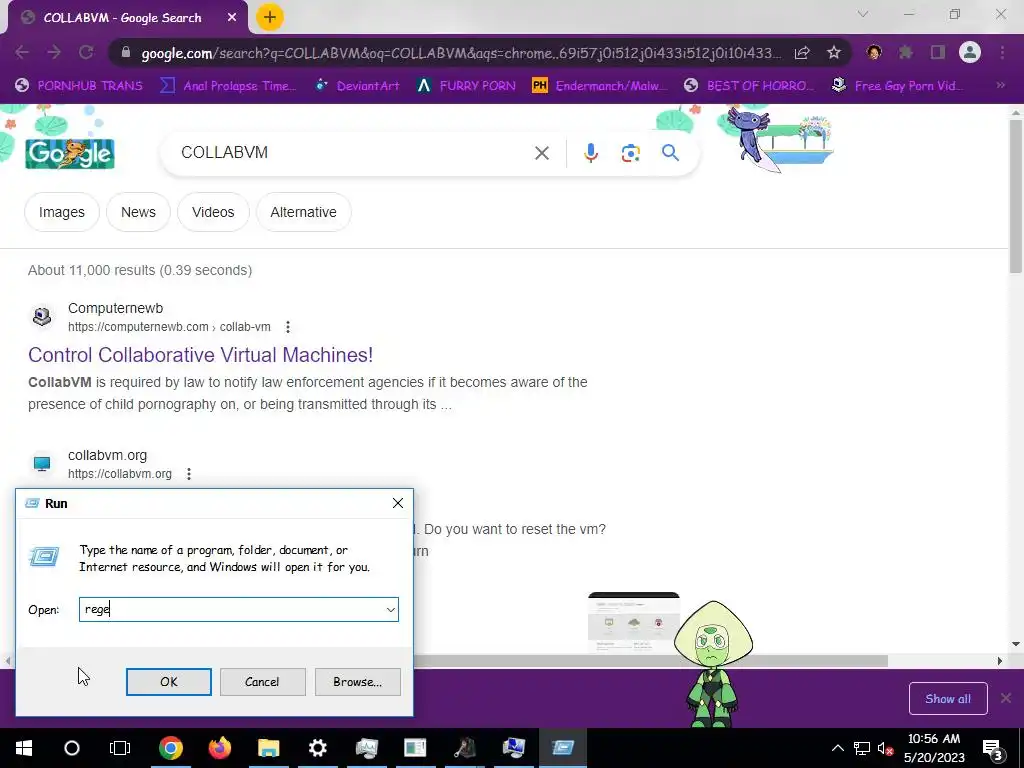Click OK in the Run dialog
The width and height of the screenshot is (1024, 768).
(168, 682)
